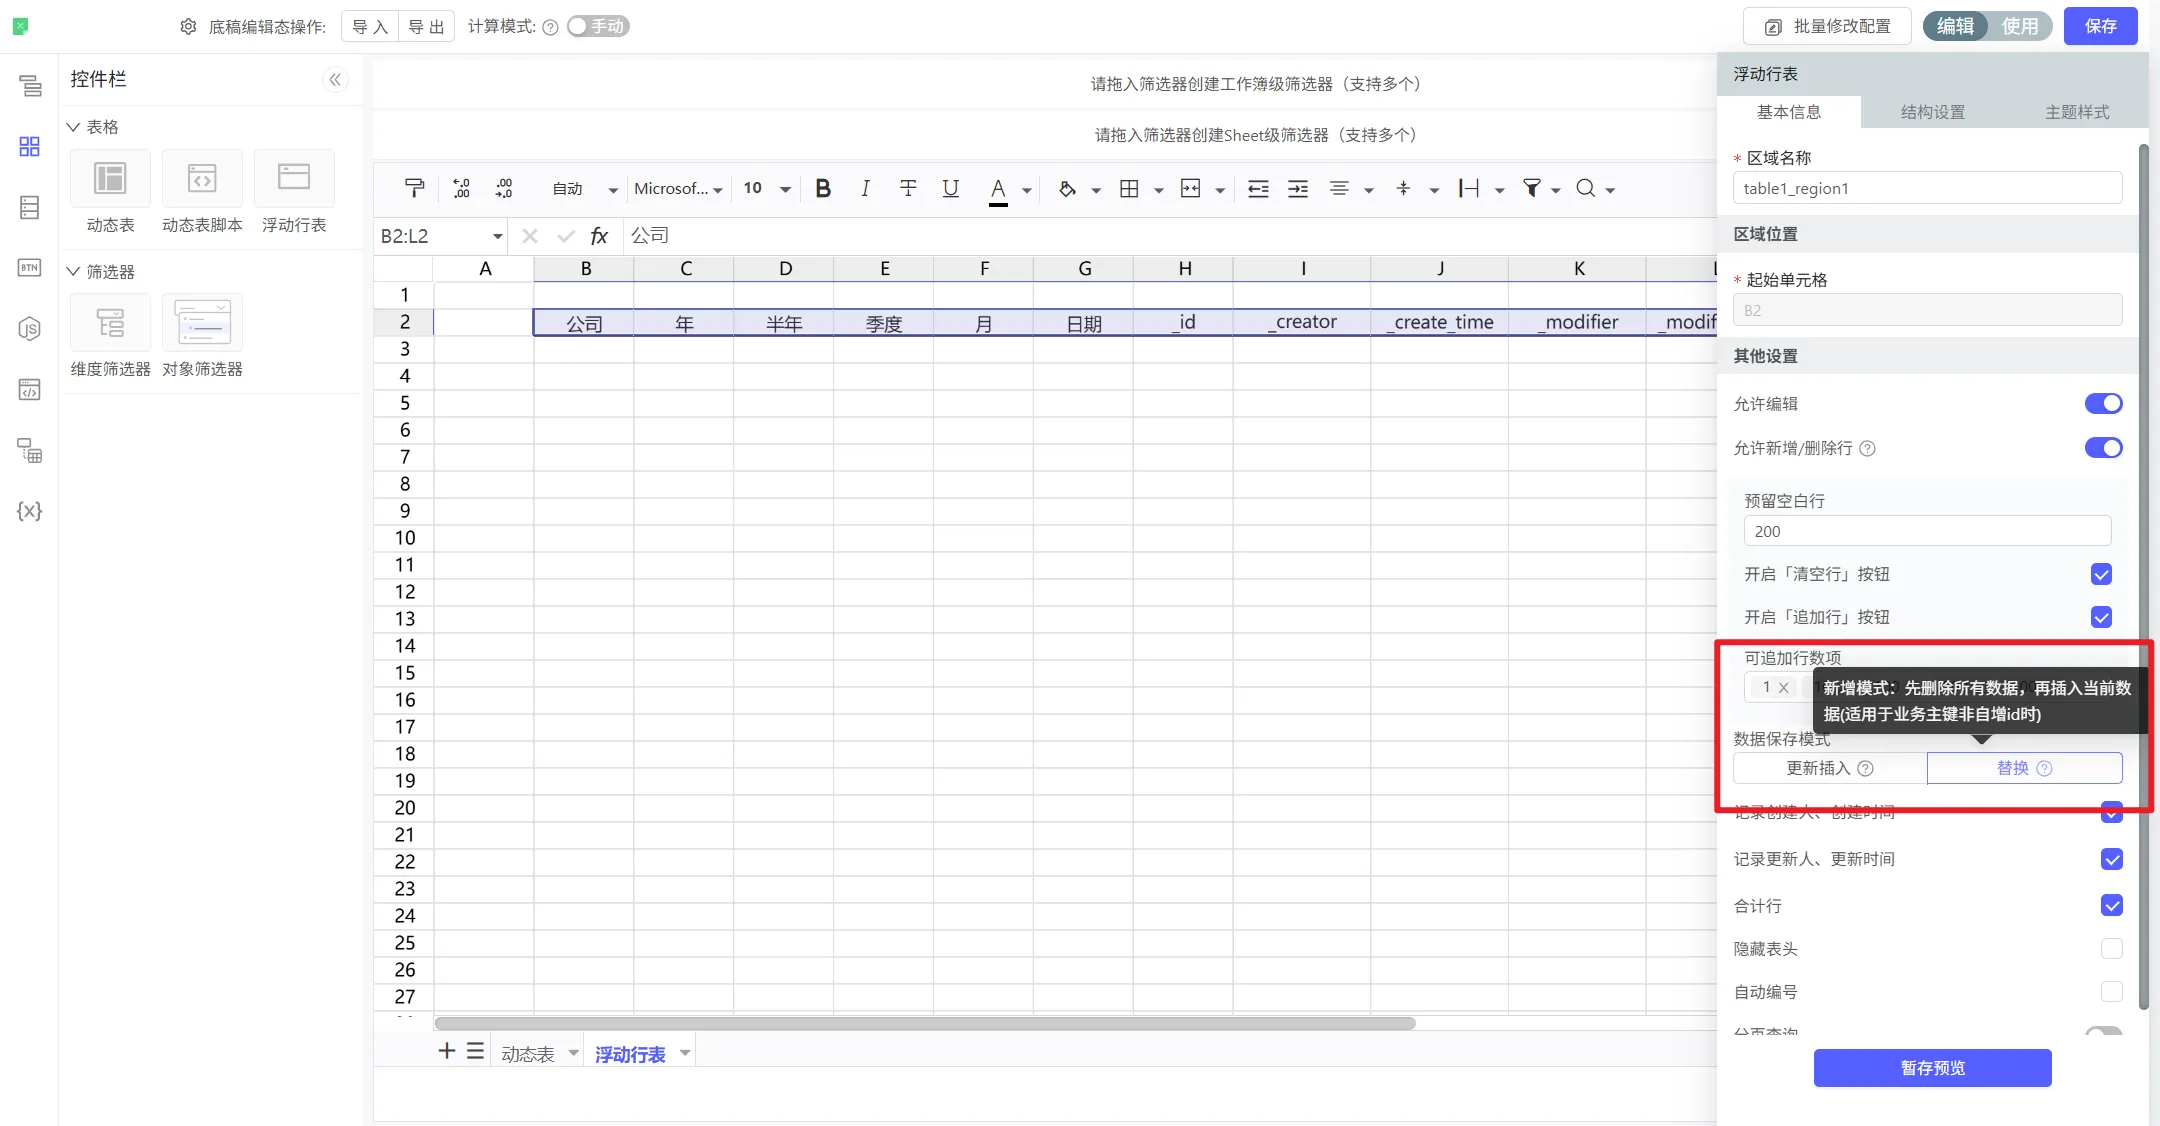Click the search magnifier icon in toolbar
Screen dimensions: 2160x1126
tap(1585, 188)
